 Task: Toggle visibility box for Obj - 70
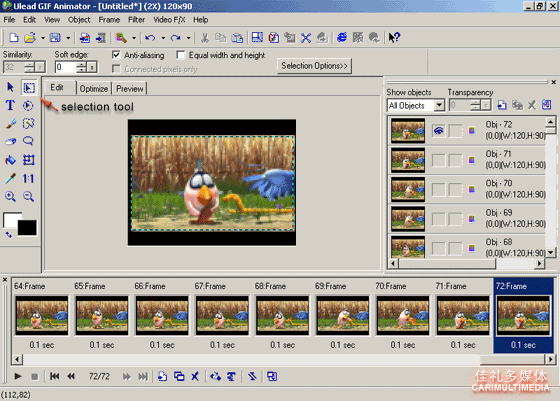tap(439, 189)
